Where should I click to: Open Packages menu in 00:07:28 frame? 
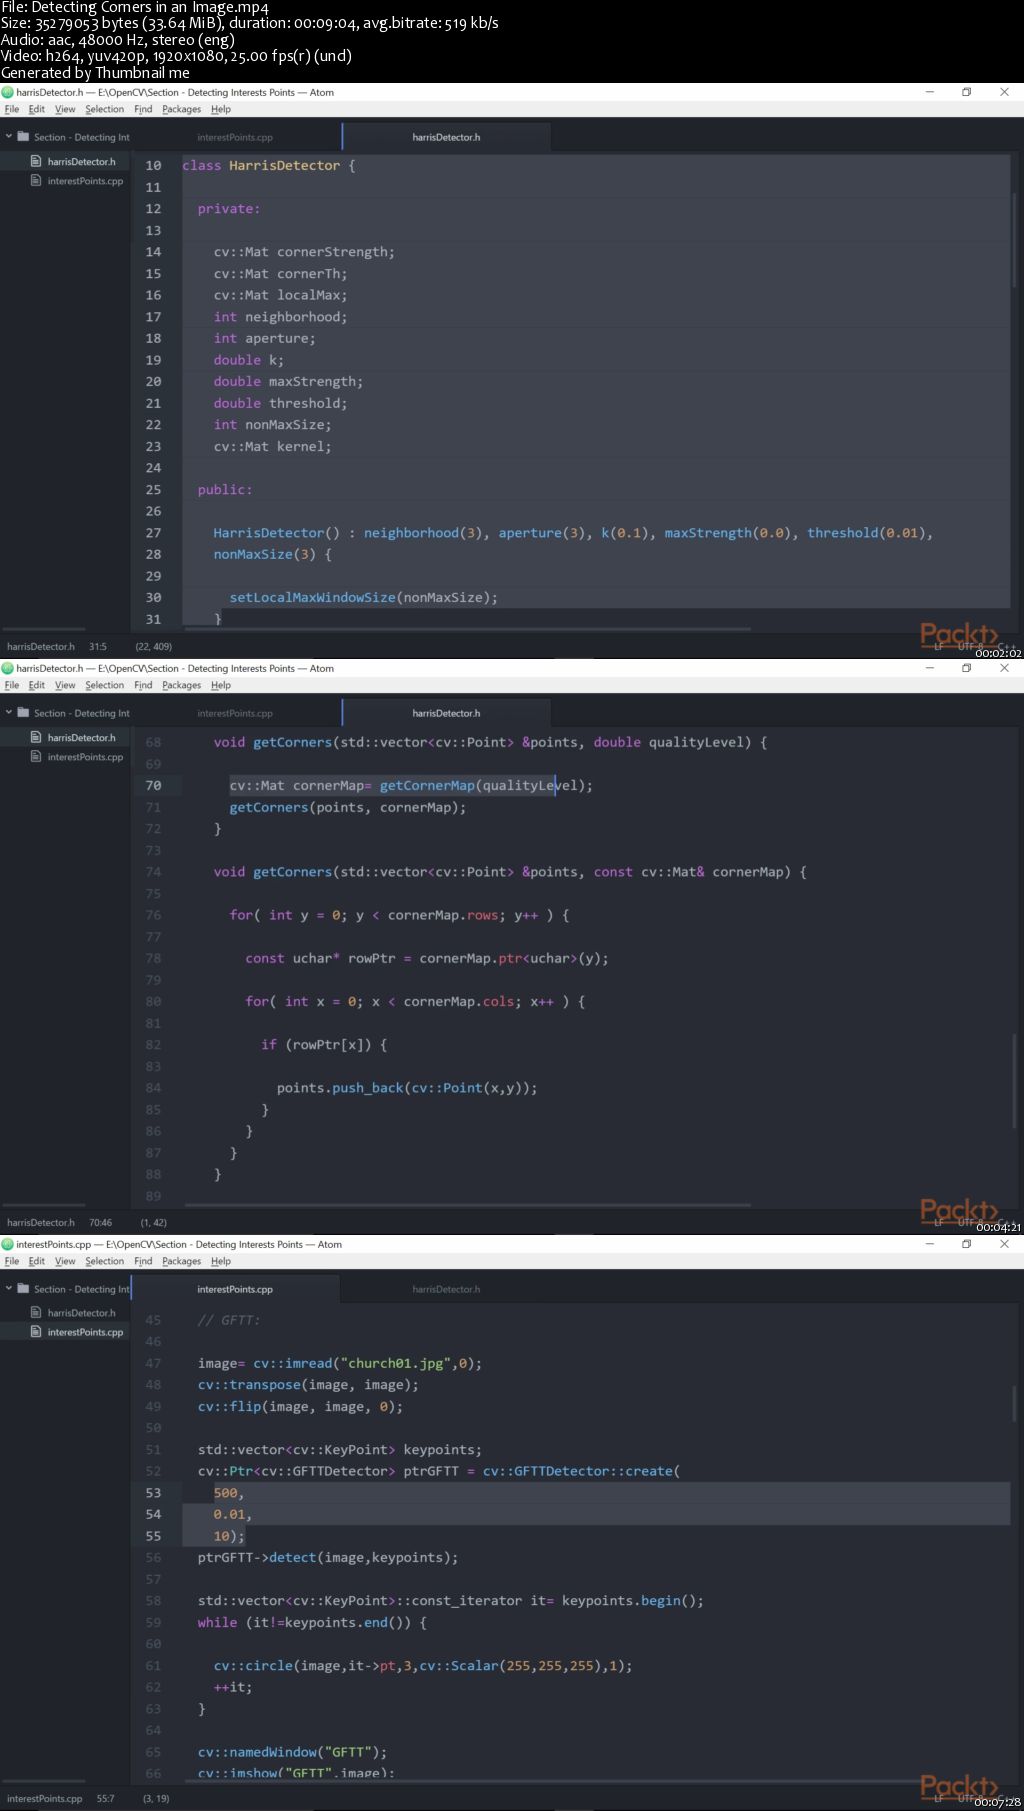pyautogui.click(x=182, y=1261)
